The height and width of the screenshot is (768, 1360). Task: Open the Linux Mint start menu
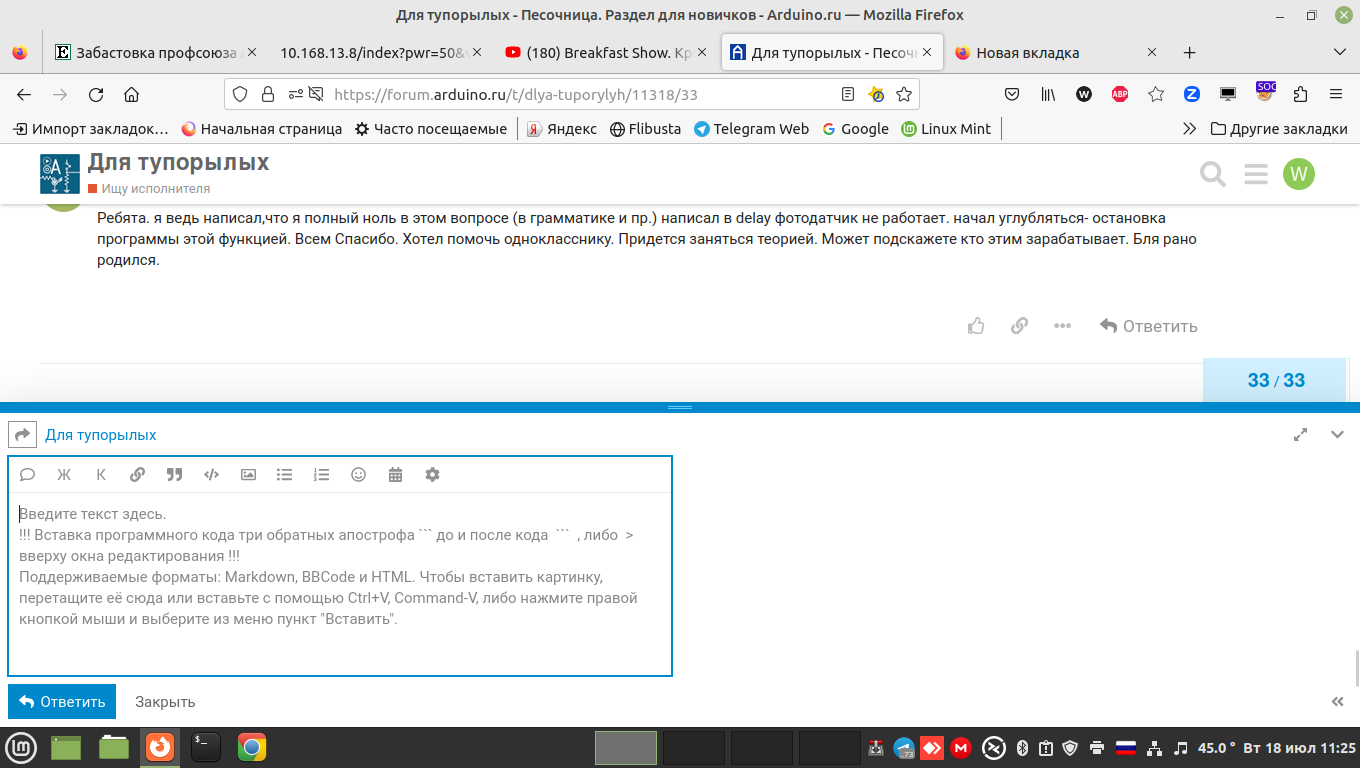click(x=21, y=747)
